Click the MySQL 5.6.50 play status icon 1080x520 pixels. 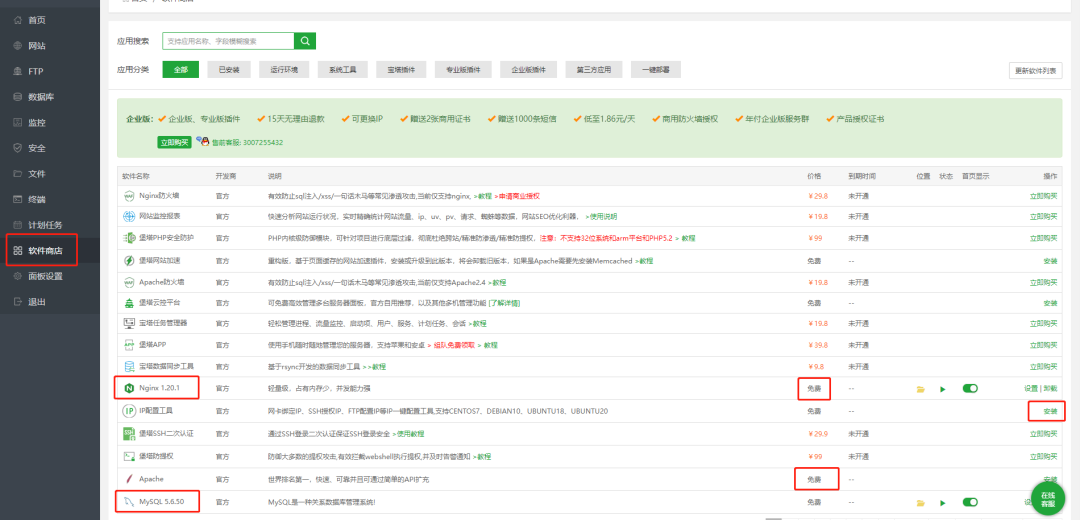click(943, 503)
